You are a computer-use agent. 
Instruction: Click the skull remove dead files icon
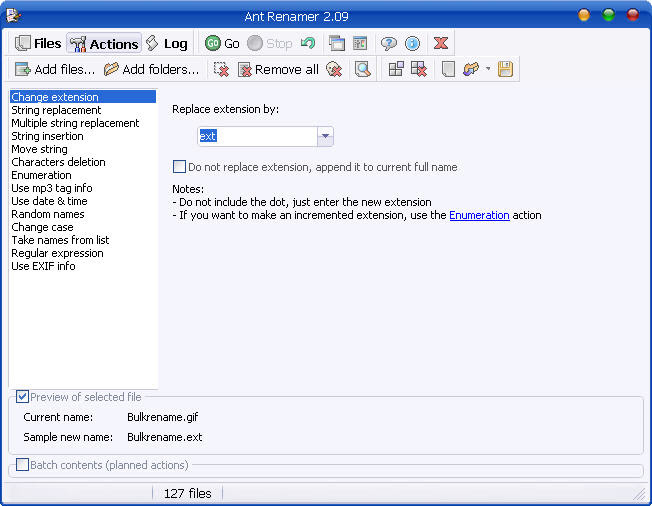pos(334,69)
